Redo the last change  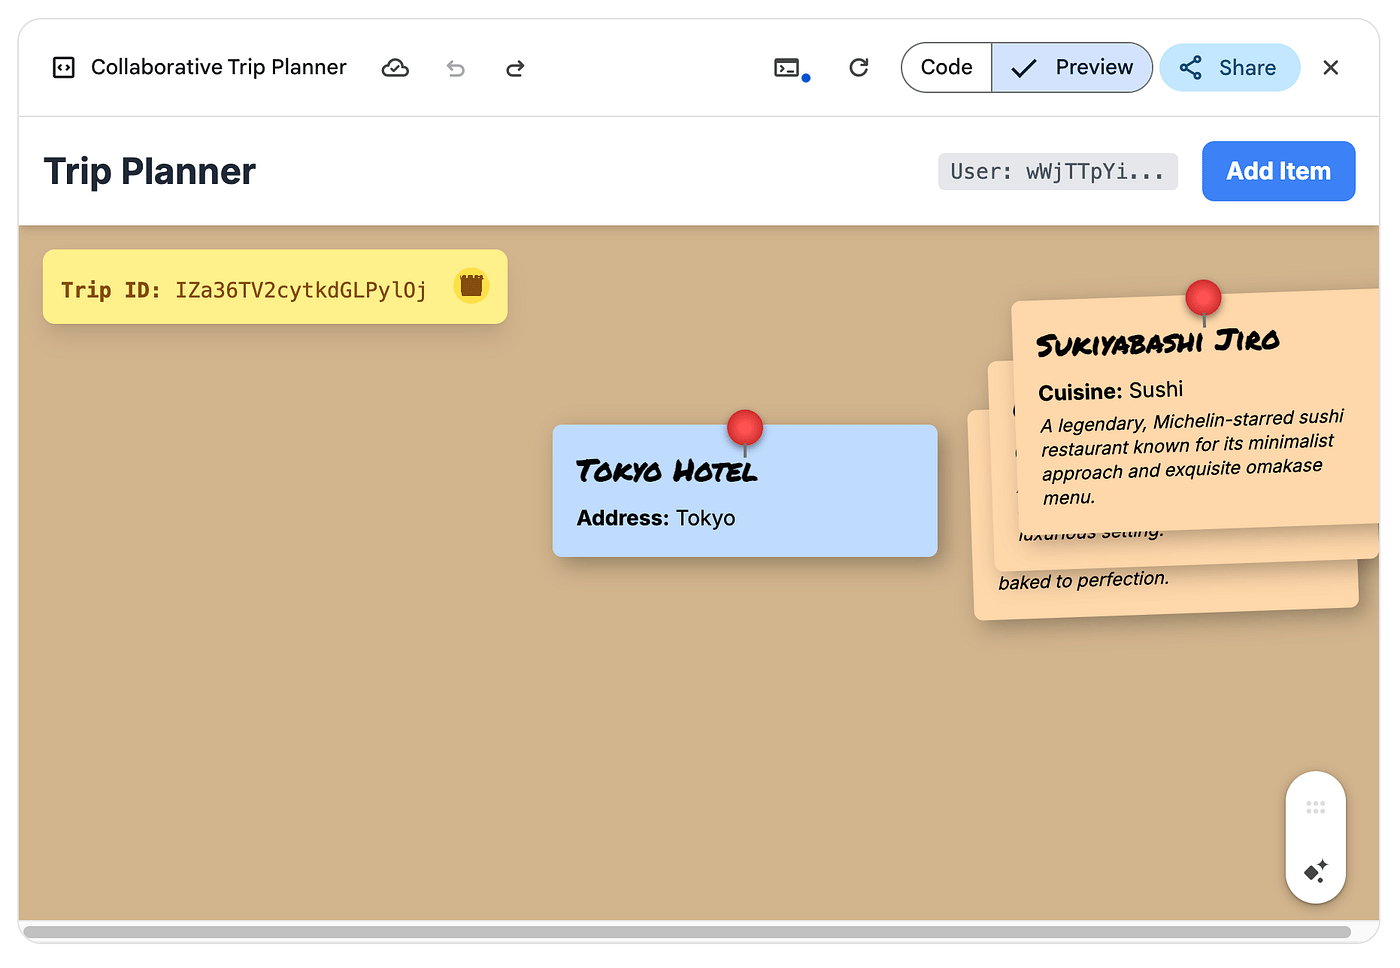(x=515, y=68)
